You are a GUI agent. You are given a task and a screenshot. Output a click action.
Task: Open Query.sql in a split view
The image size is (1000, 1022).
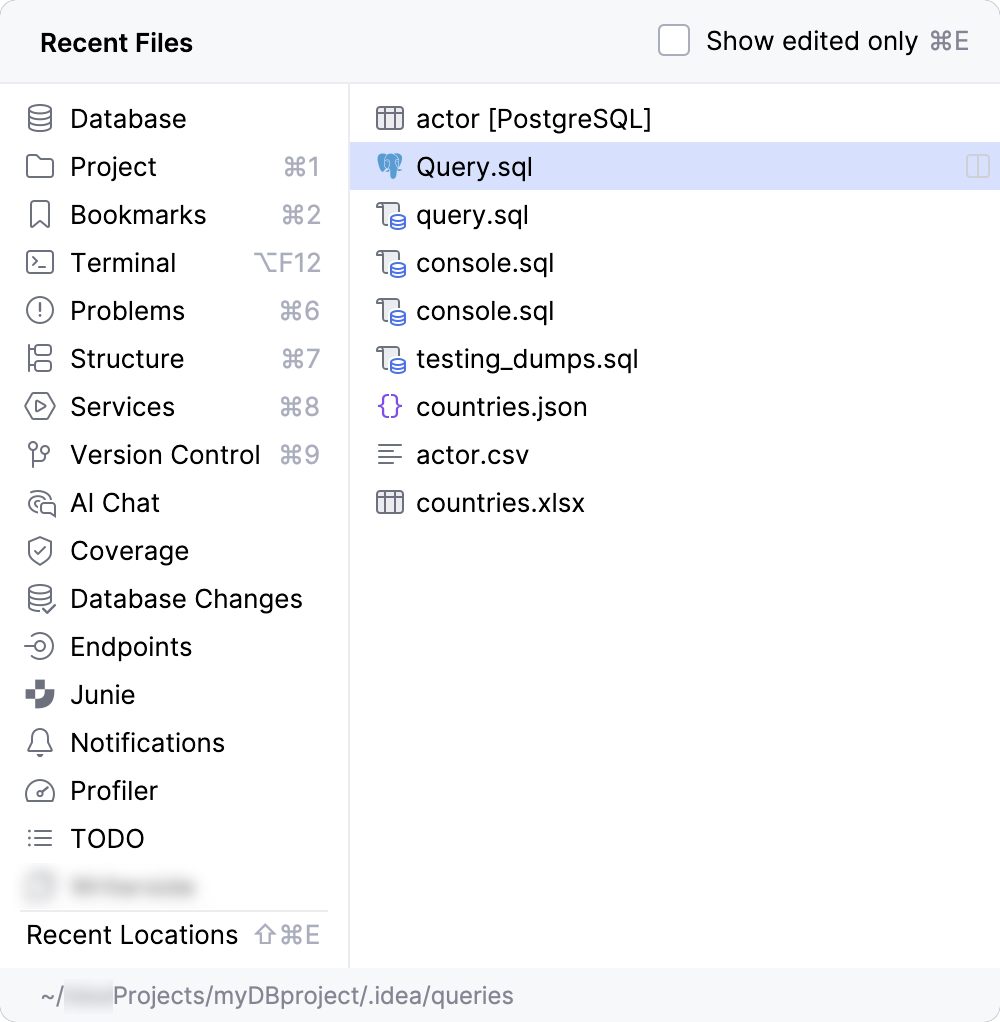977,167
